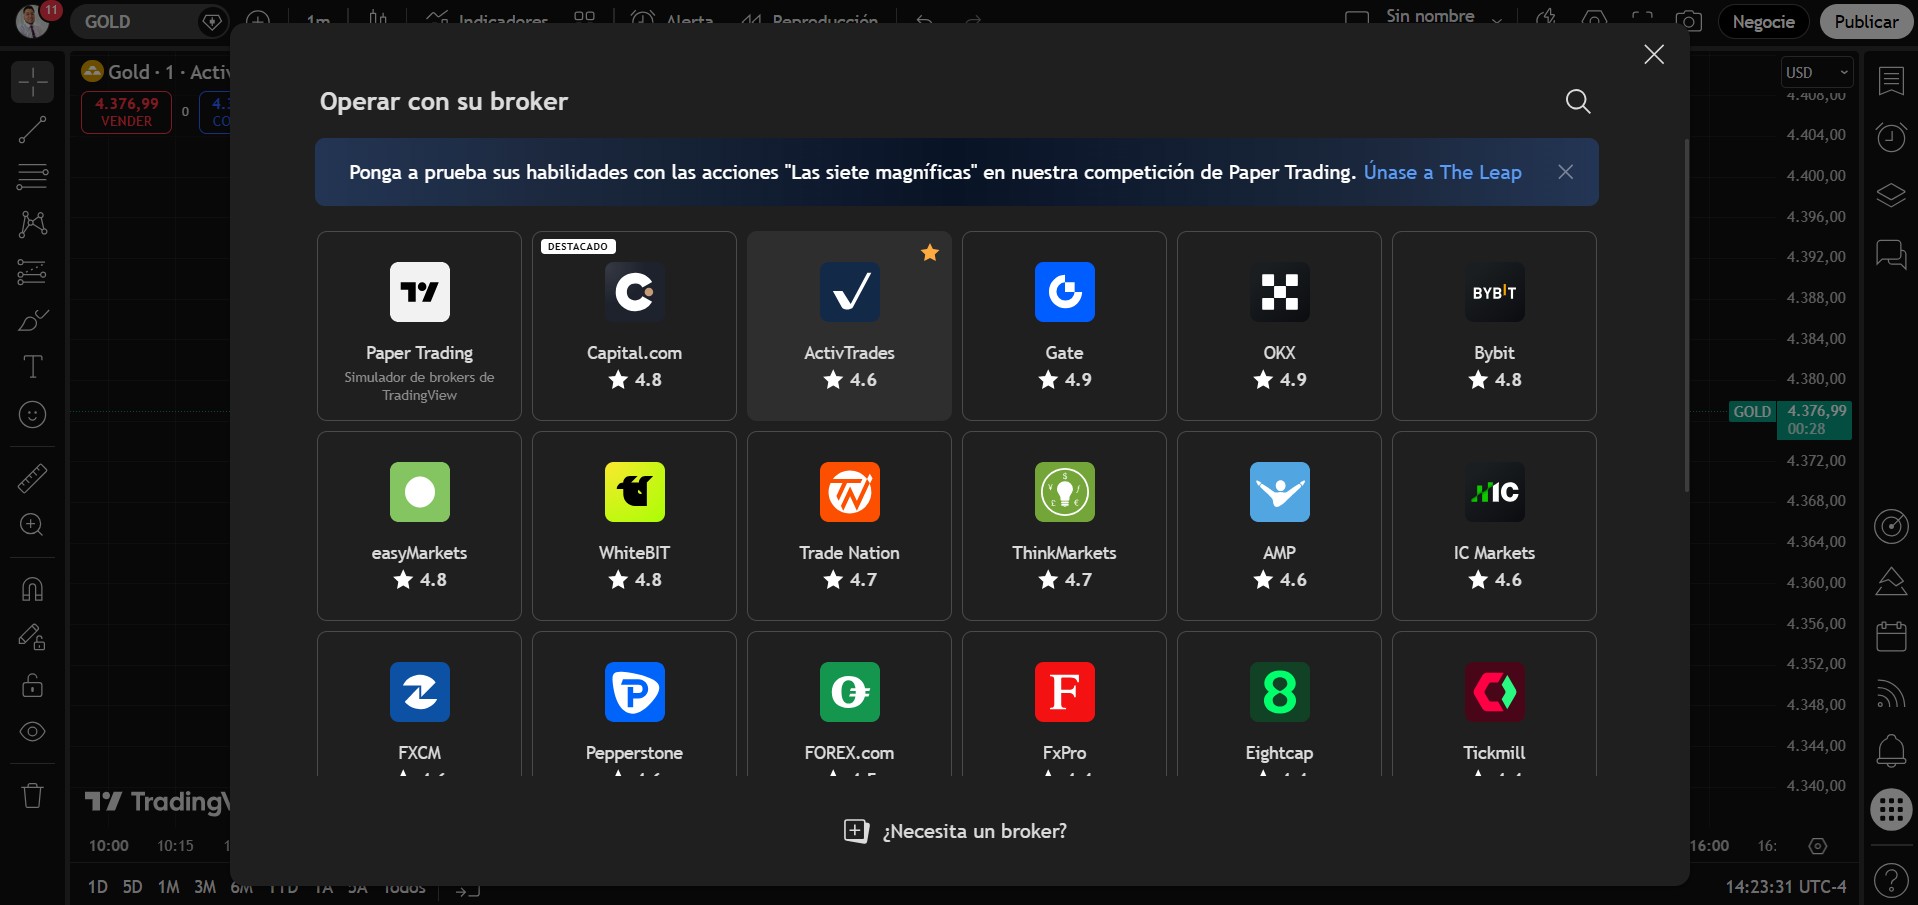Remove drawings with the trash icon
1918x905 pixels.
(x=32, y=796)
